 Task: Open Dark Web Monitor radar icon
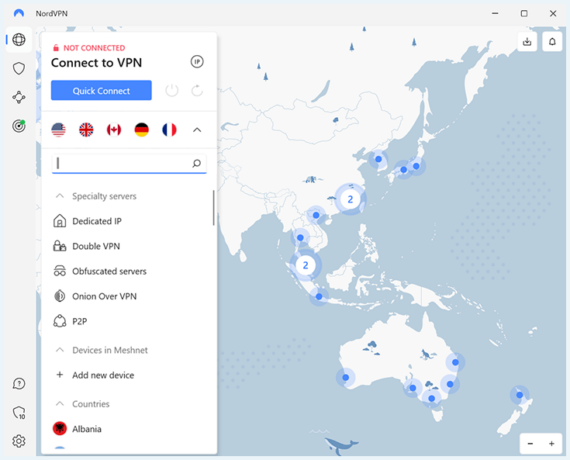(x=19, y=126)
